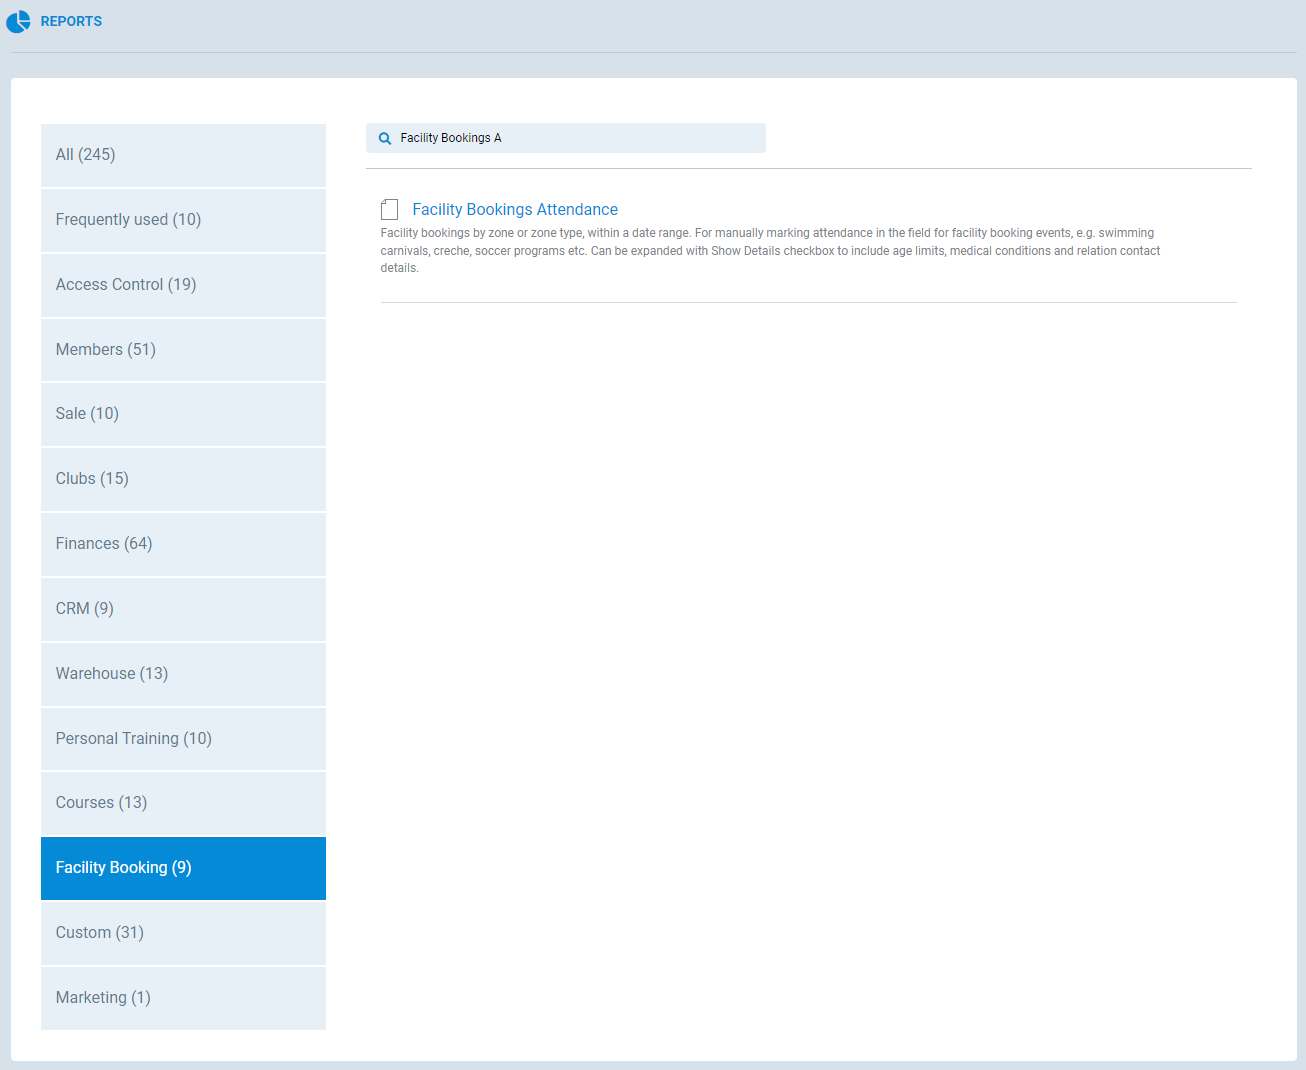The width and height of the screenshot is (1306, 1070).
Task: Open the Custom (31) category
Action: 183,933
